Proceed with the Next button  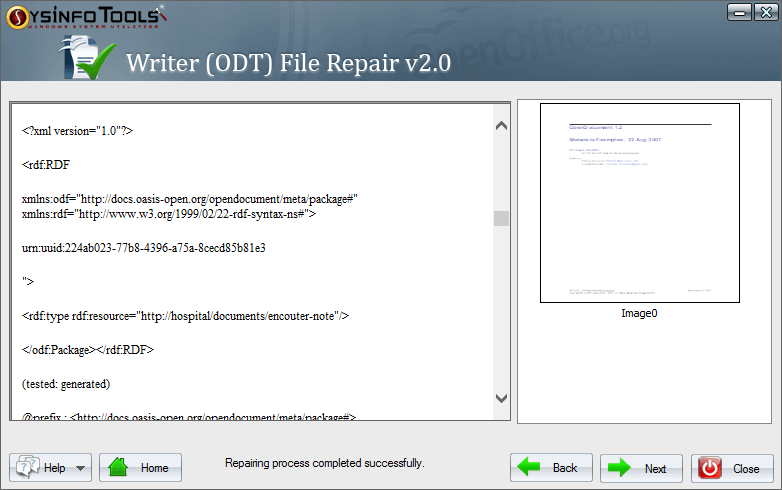641,468
